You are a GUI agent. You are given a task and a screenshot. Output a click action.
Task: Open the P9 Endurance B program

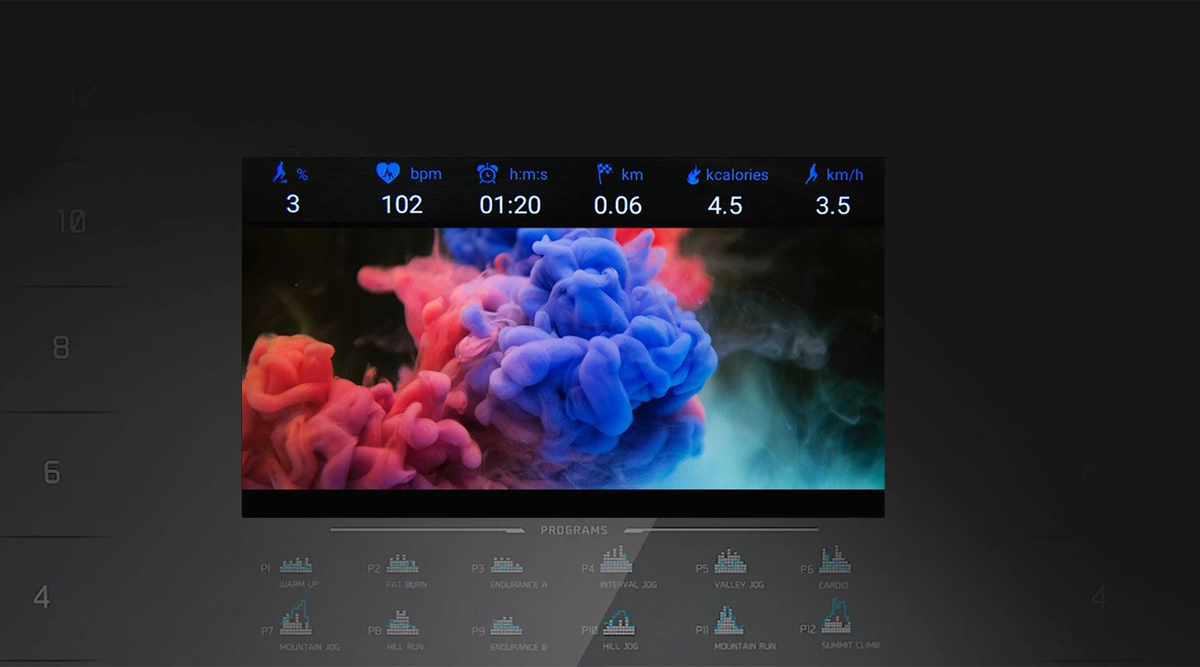tap(506, 625)
